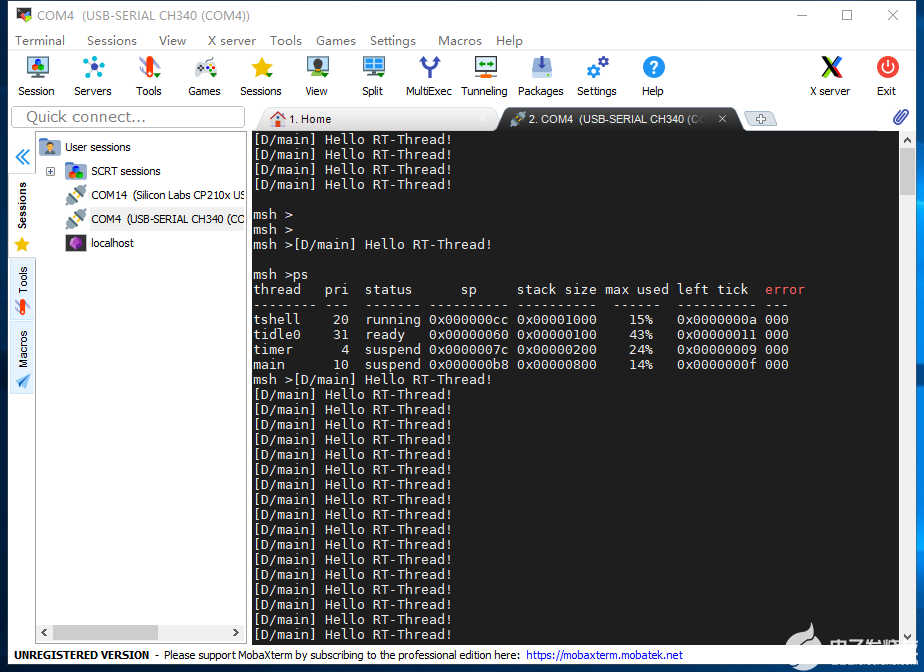Screen dimensions: 924x672
Task: Click the 'UNREGISTERED VERSION' status text
Action: pyautogui.click(x=81, y=655)
